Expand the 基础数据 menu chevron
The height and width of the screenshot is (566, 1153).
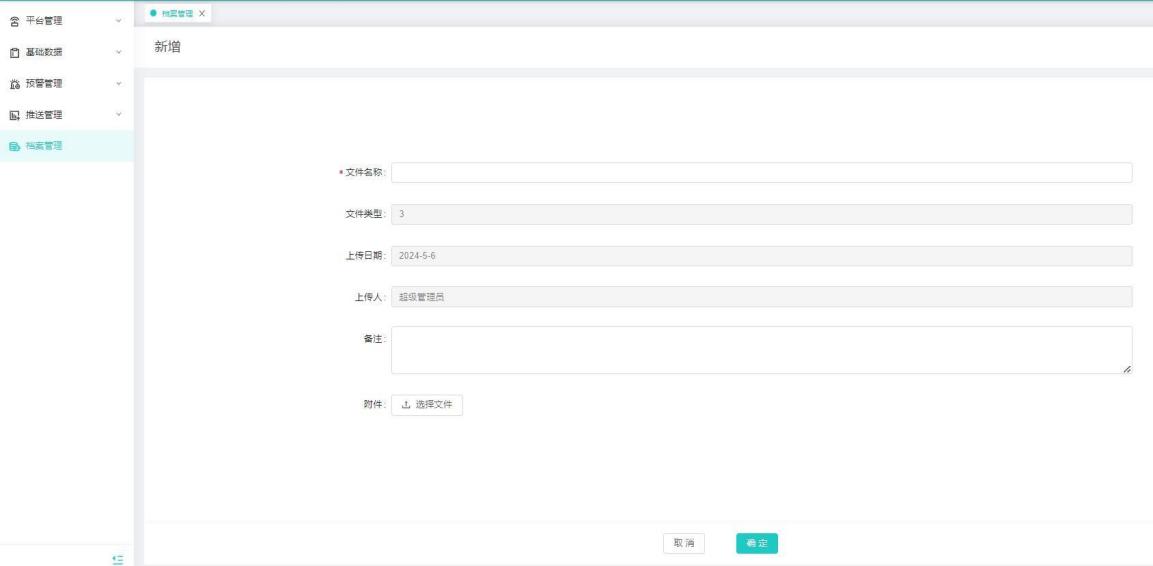[119, 51]
